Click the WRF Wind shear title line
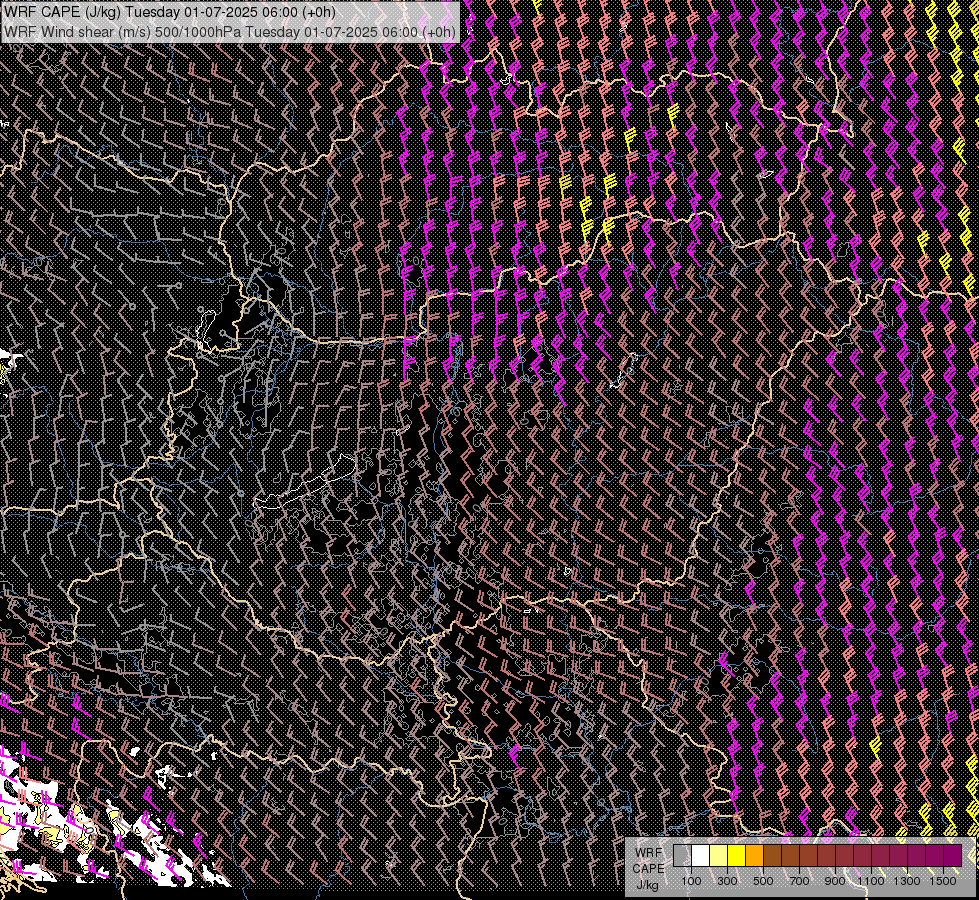979x900 pixels. tap(230, 32)
